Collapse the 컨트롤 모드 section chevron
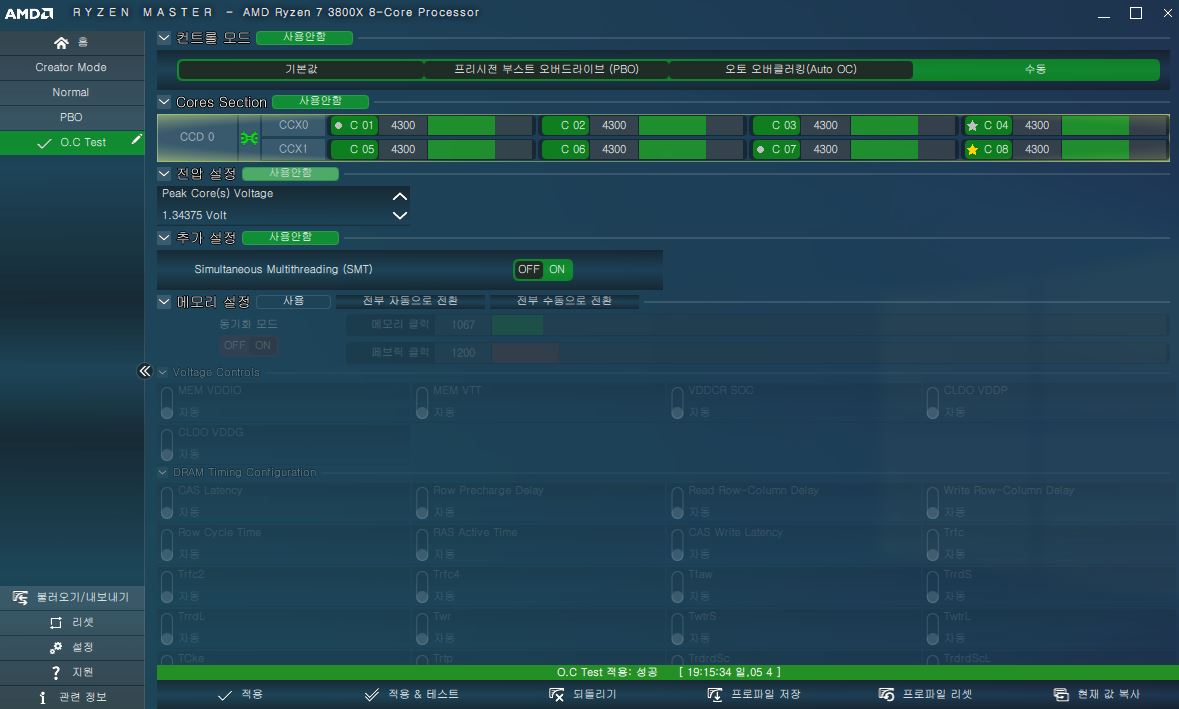 pos(164,38)
